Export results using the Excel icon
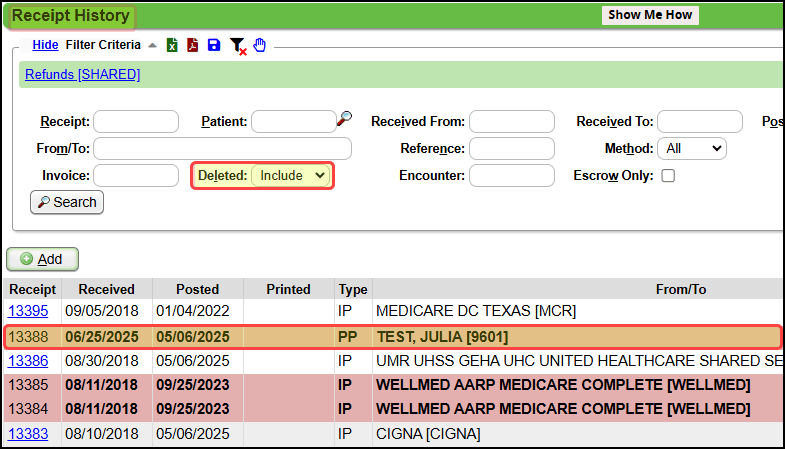 (172, 45)
